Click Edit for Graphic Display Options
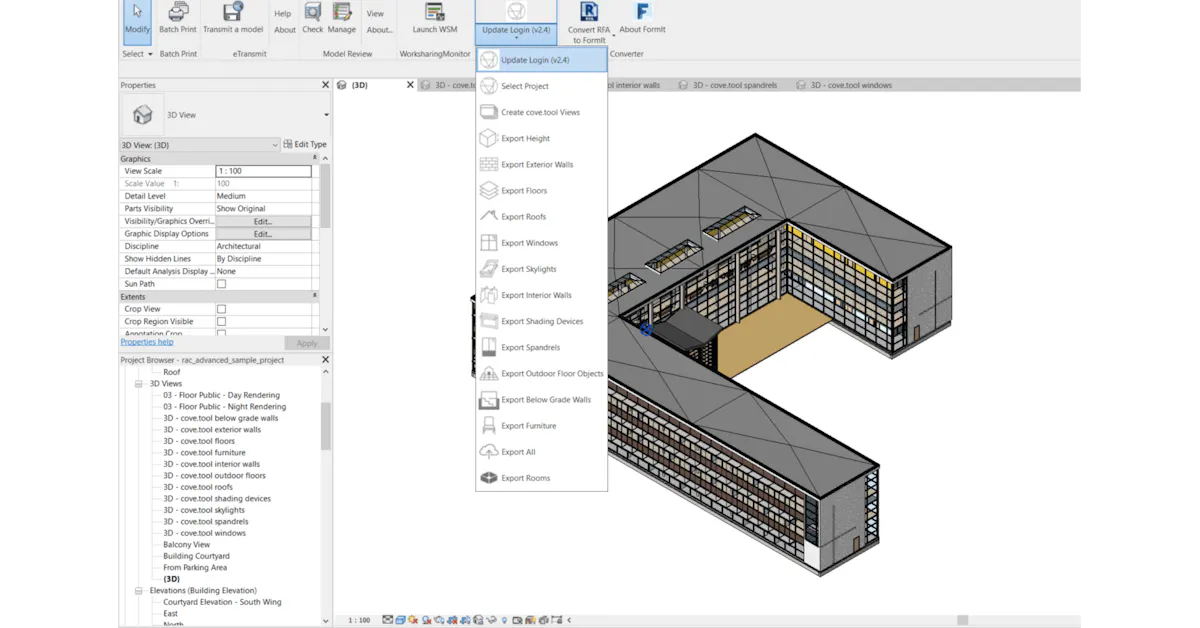The height and width of the screenshot is (628, 1200). click(x=263, y=234)
